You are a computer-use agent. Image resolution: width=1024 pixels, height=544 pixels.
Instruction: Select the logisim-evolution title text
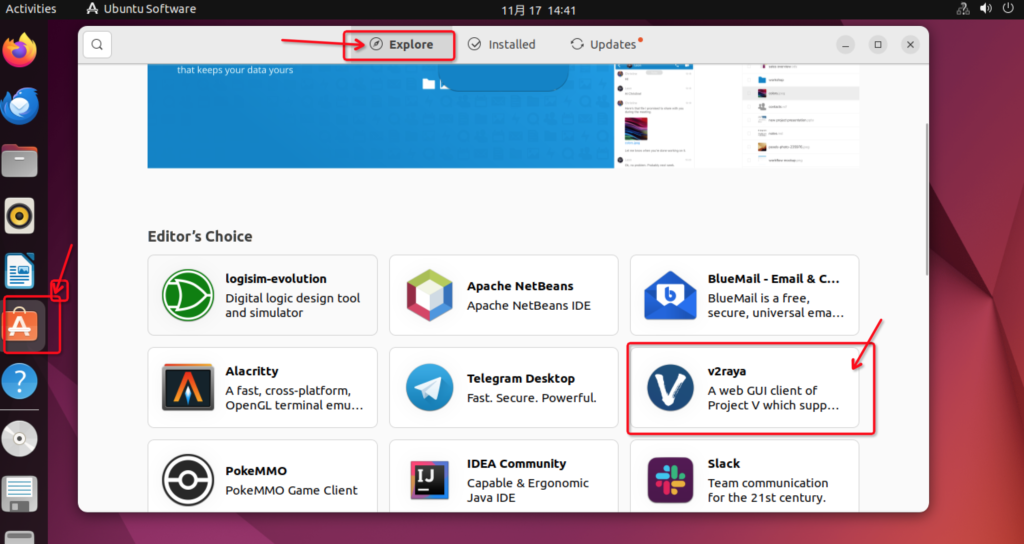coord(276,279)
